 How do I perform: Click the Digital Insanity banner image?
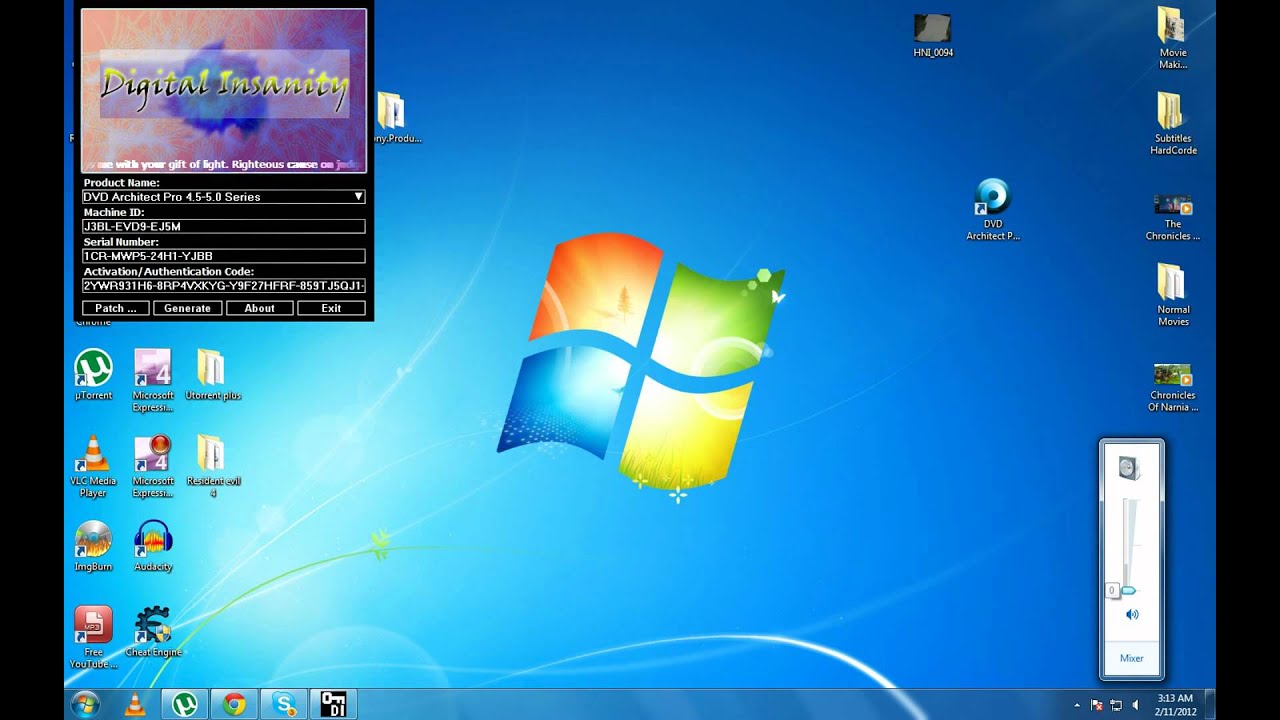coord(224,90)
